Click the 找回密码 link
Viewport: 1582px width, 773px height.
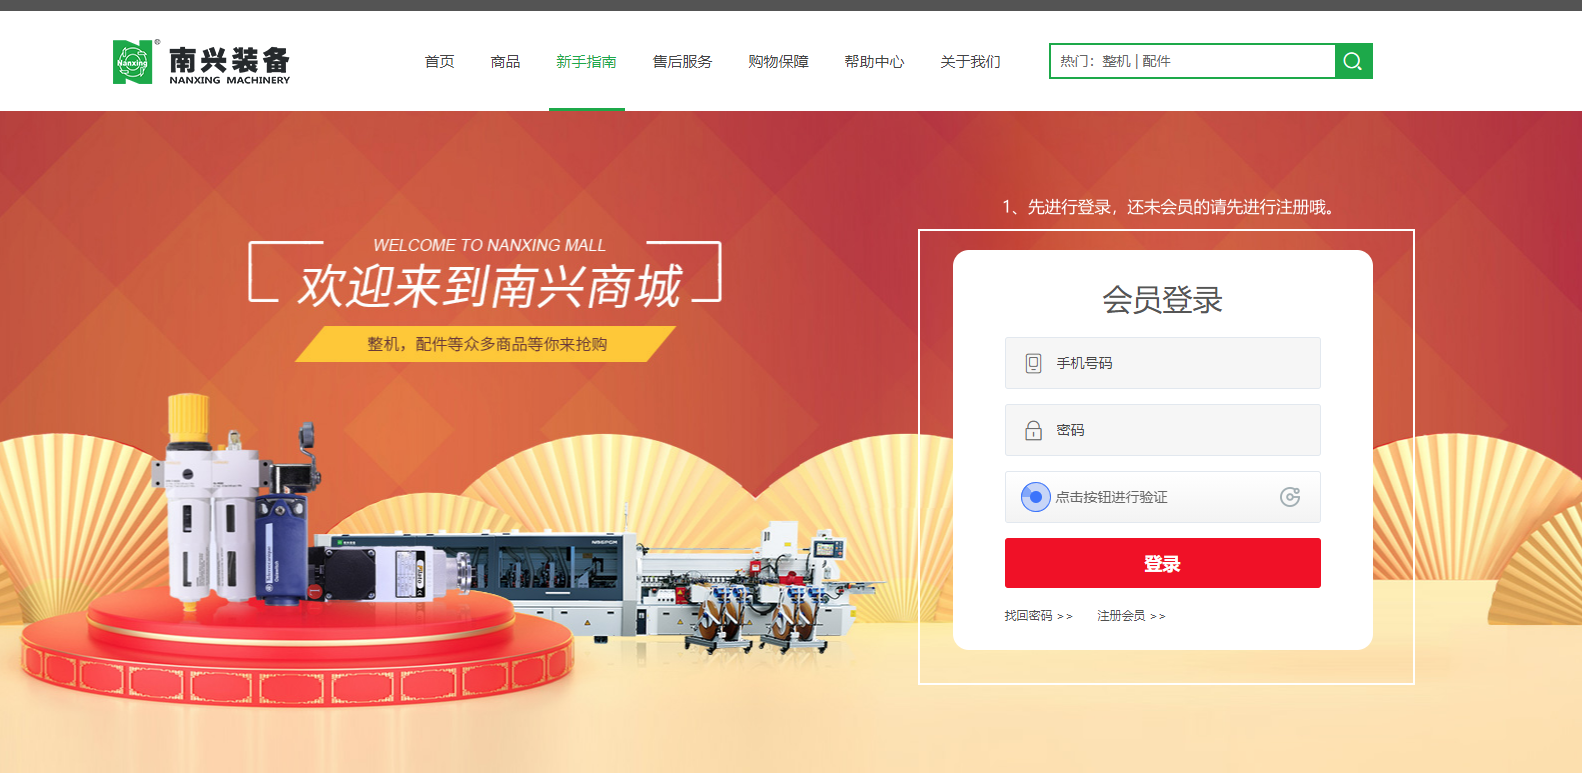pyautogui.click(x=1038, y=616)
